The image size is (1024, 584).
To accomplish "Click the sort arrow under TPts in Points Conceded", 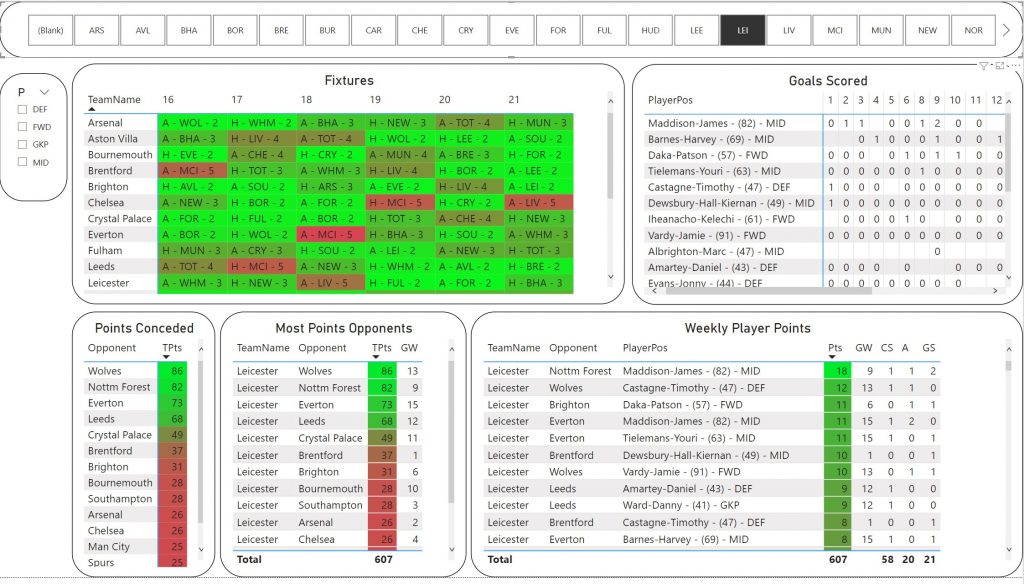I will point(168,357).
